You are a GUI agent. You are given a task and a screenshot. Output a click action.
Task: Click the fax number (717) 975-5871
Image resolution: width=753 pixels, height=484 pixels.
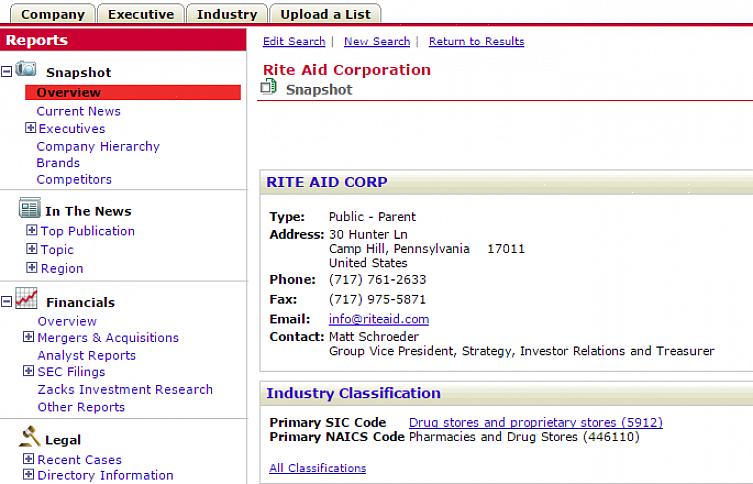tap(377, 300)
